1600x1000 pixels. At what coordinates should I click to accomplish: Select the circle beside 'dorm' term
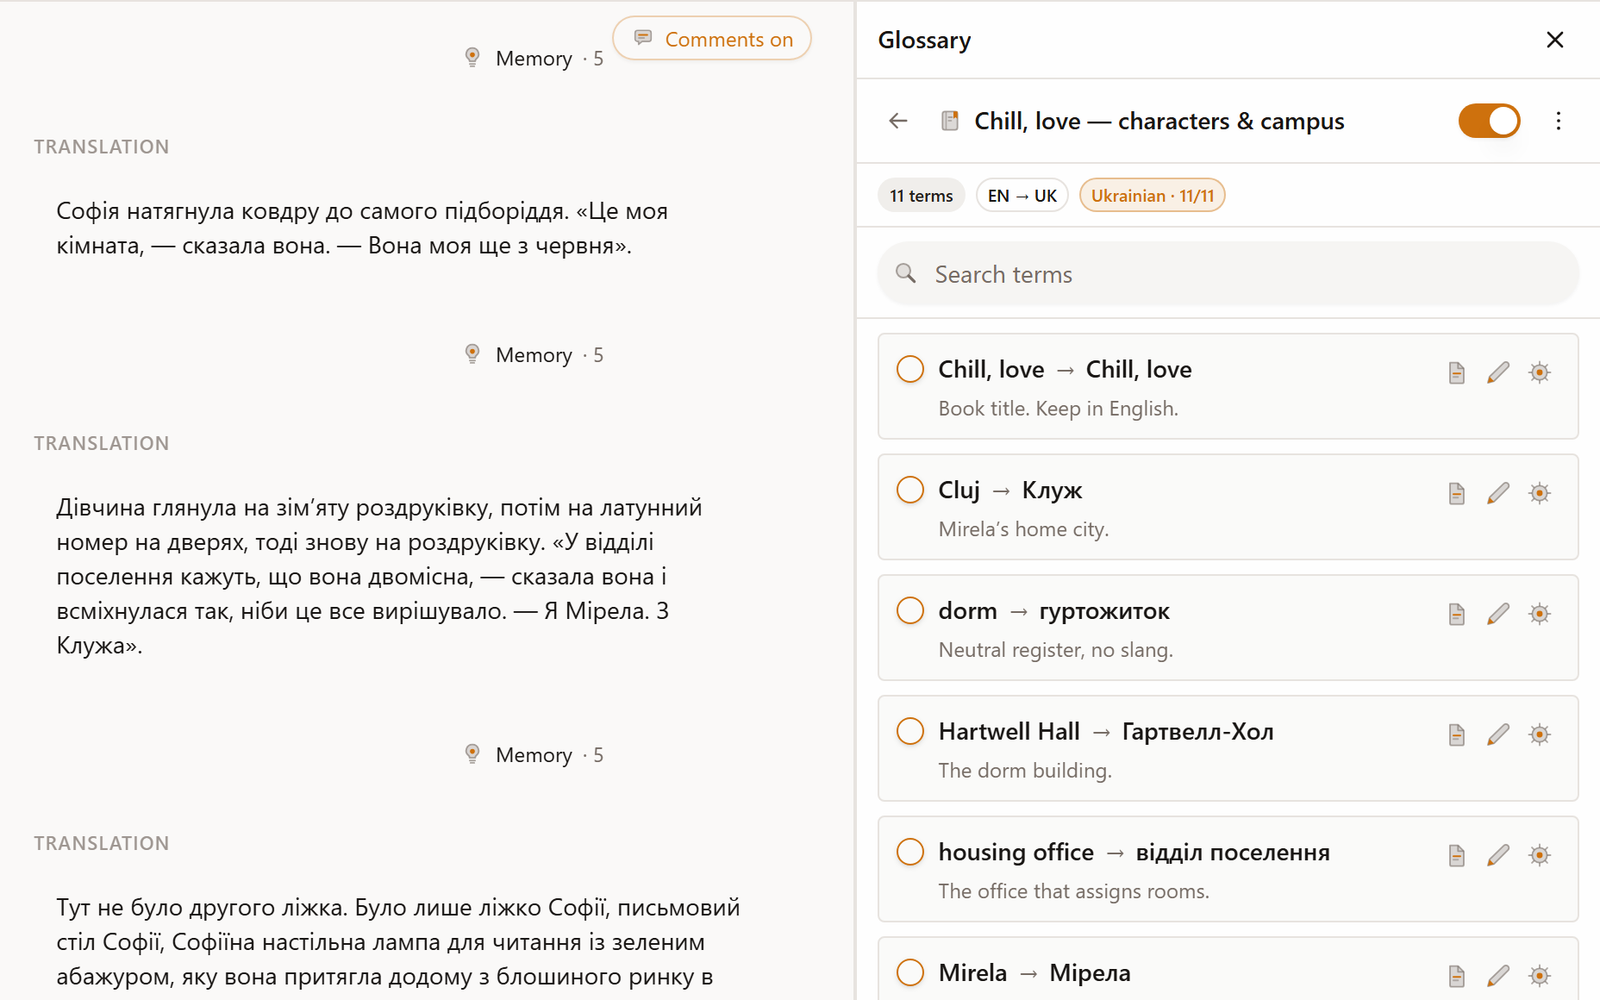click(910, 610)
